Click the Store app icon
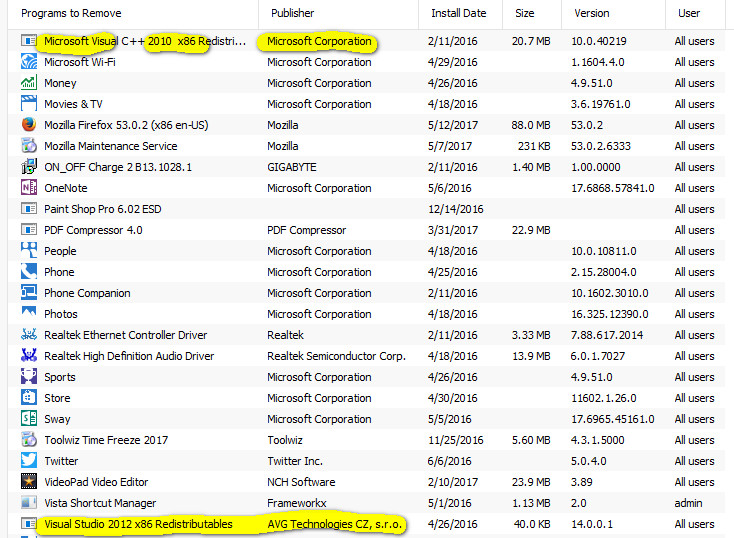Image resolution: width=734 pixels, height=538 pixels. coord(29,398)
